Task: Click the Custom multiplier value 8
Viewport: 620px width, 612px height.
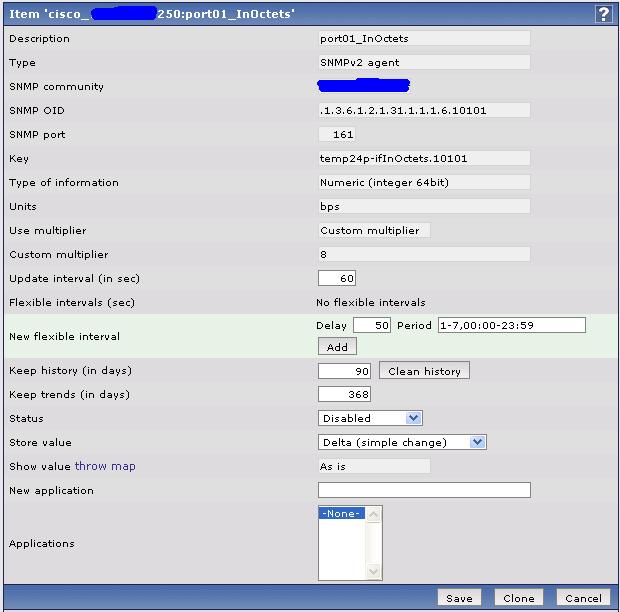Action: coord(424,254)
